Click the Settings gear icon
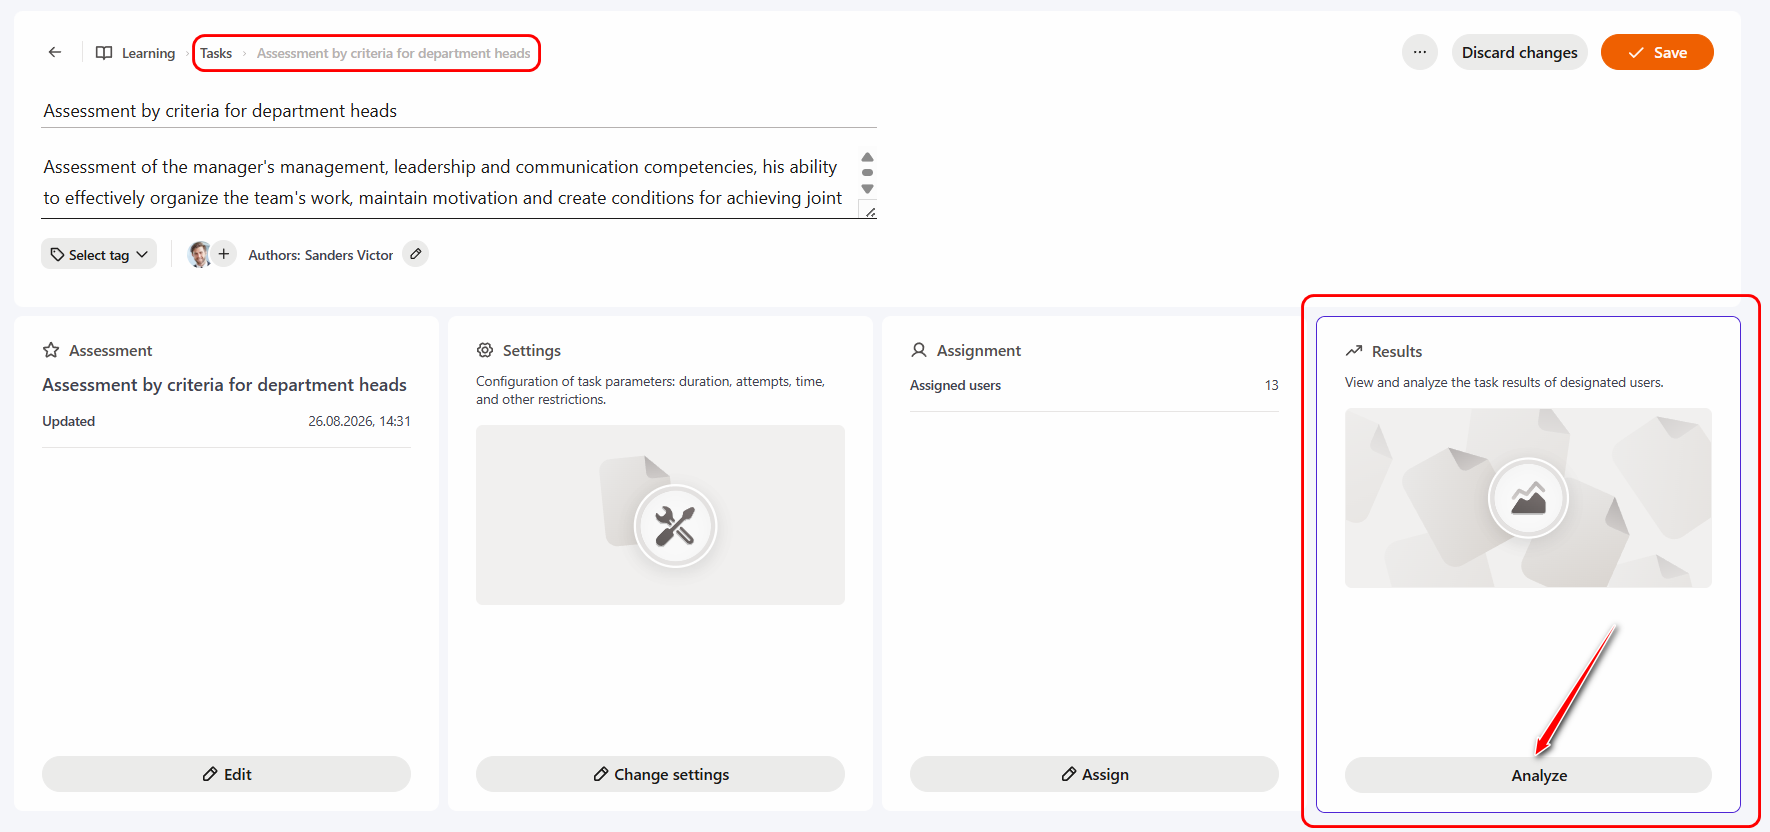This screenshot has height=832, width=1770. 485,350
